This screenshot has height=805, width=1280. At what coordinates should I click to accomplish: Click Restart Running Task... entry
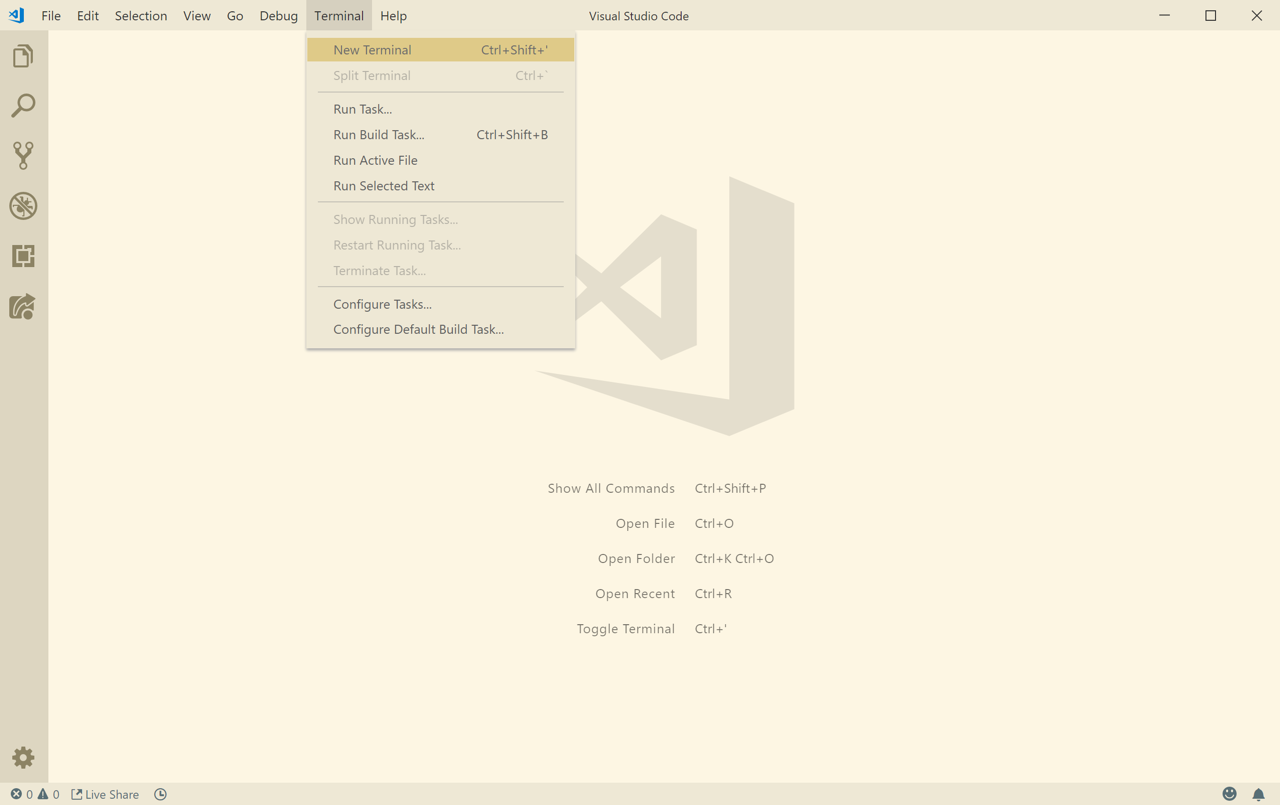tap(441, 245)
